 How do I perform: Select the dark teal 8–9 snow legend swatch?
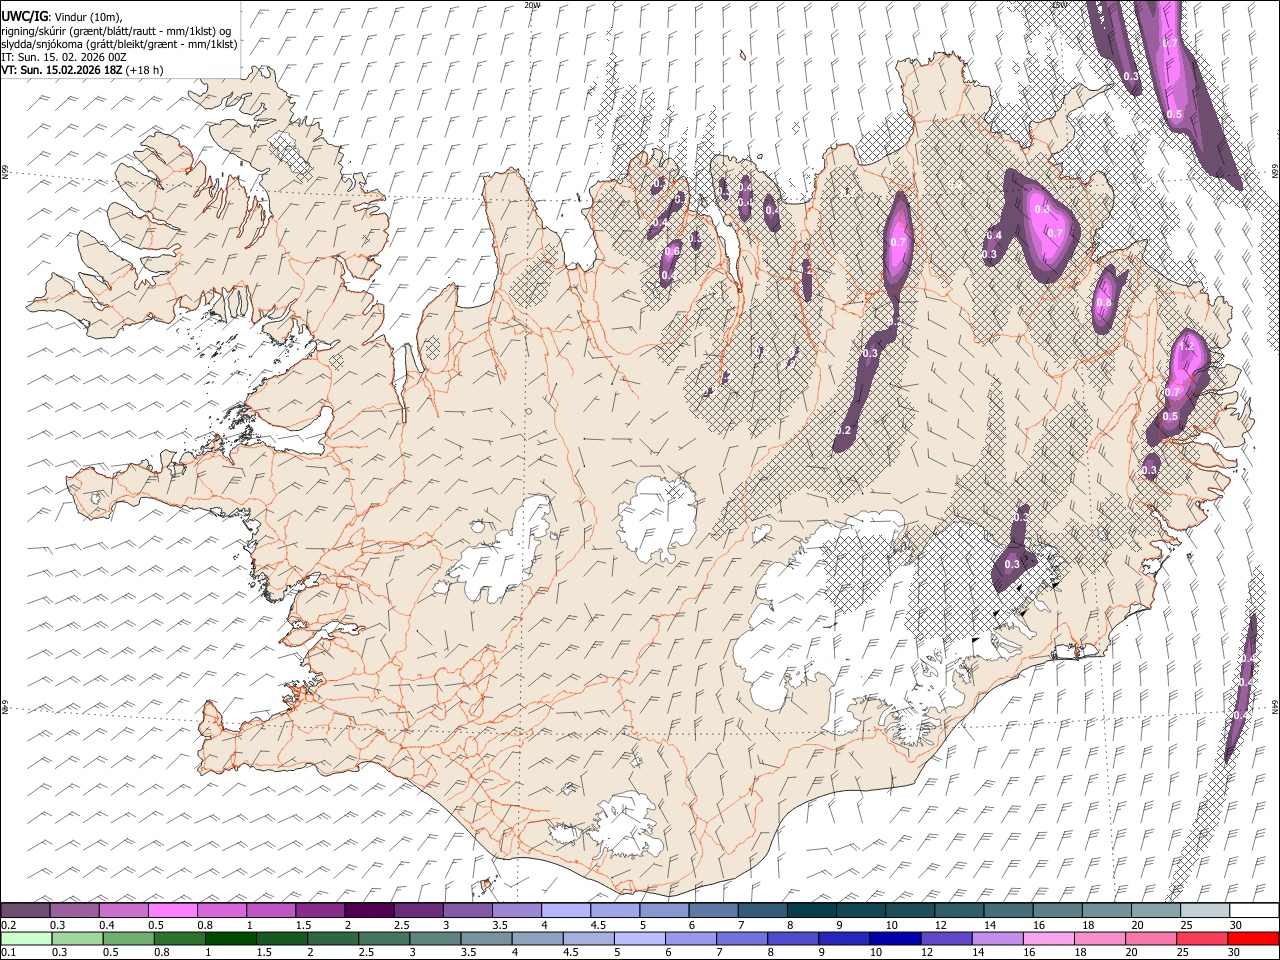point(811,910)
